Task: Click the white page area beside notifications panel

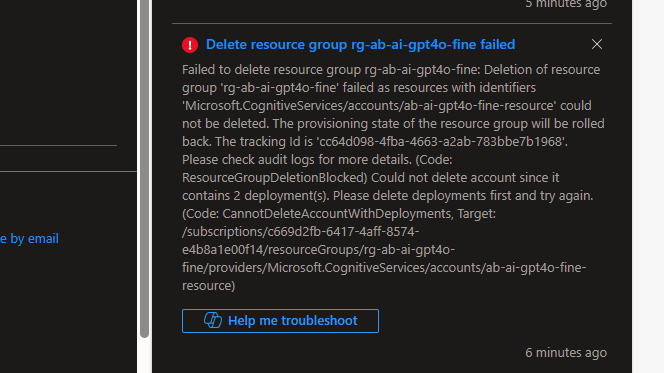Action: coord(648,186)
